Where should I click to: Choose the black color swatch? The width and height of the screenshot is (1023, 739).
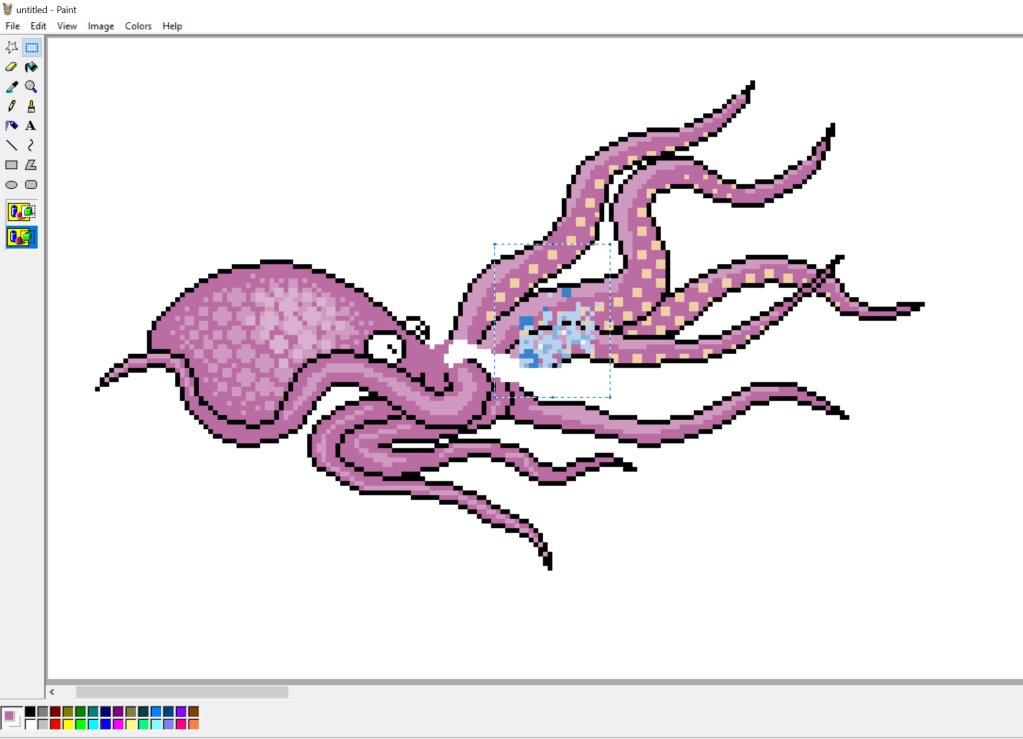point(30,711)
